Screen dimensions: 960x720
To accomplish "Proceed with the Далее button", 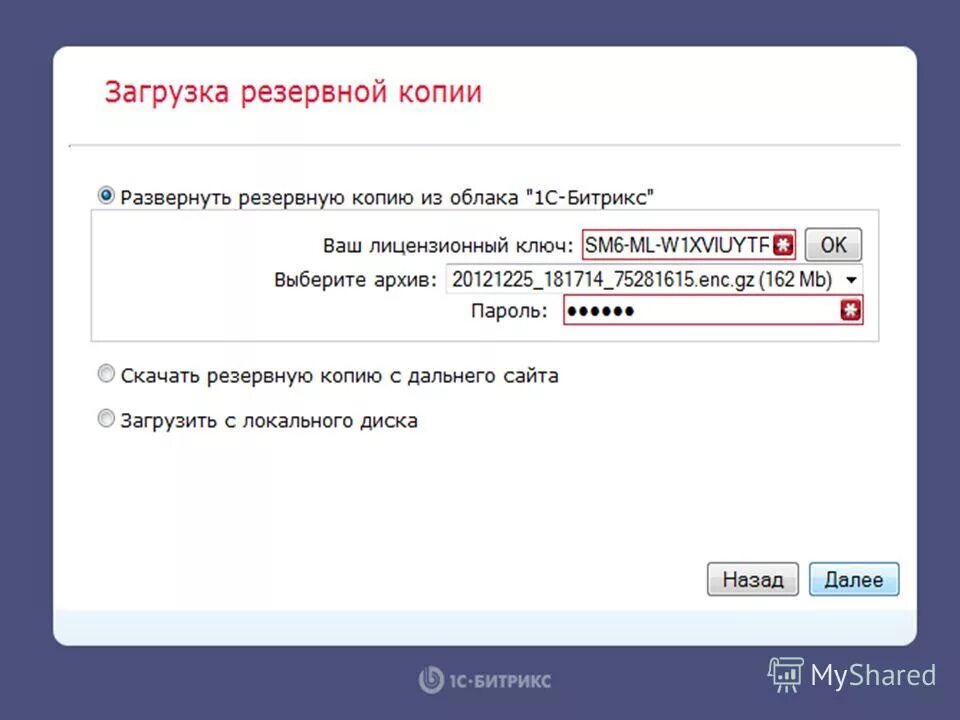I will [854, 579].
